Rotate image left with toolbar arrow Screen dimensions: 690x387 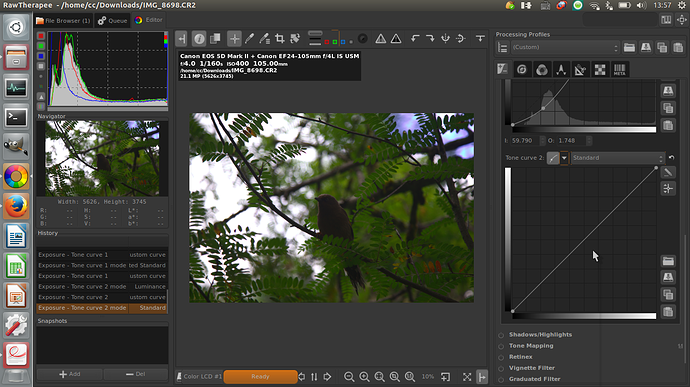[415, 39]
